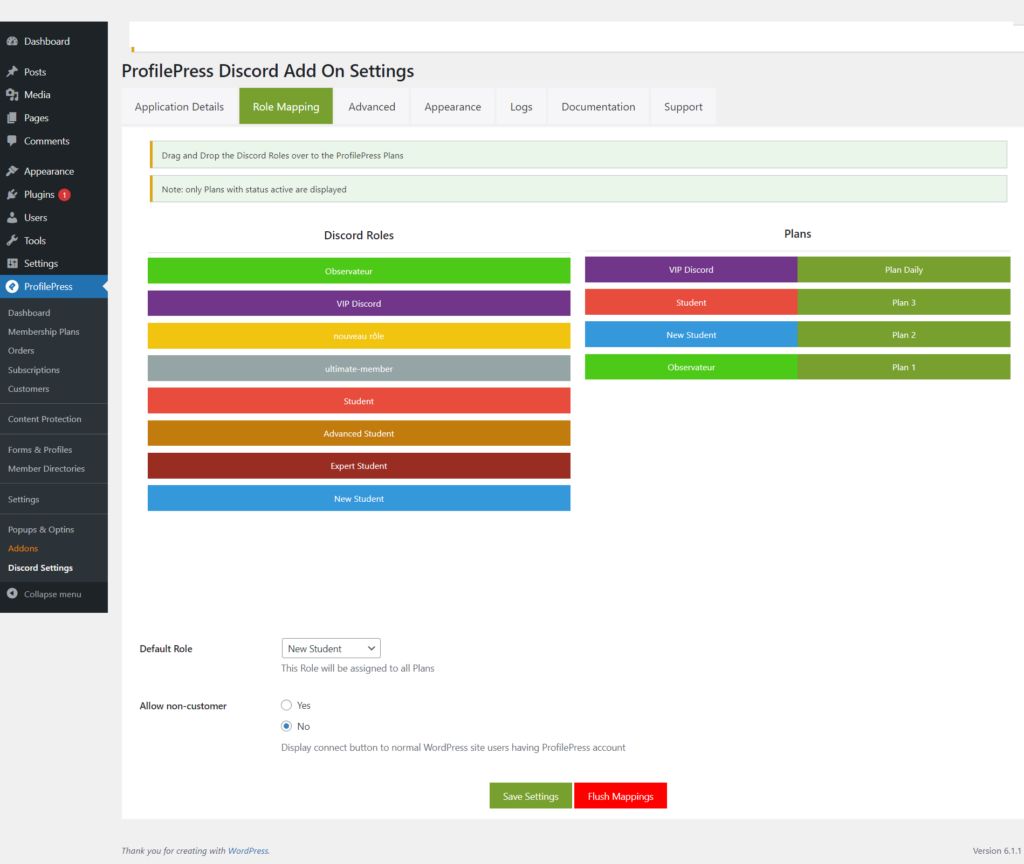Click Observateur mapped to Plan 1

[x=691, y=367]
